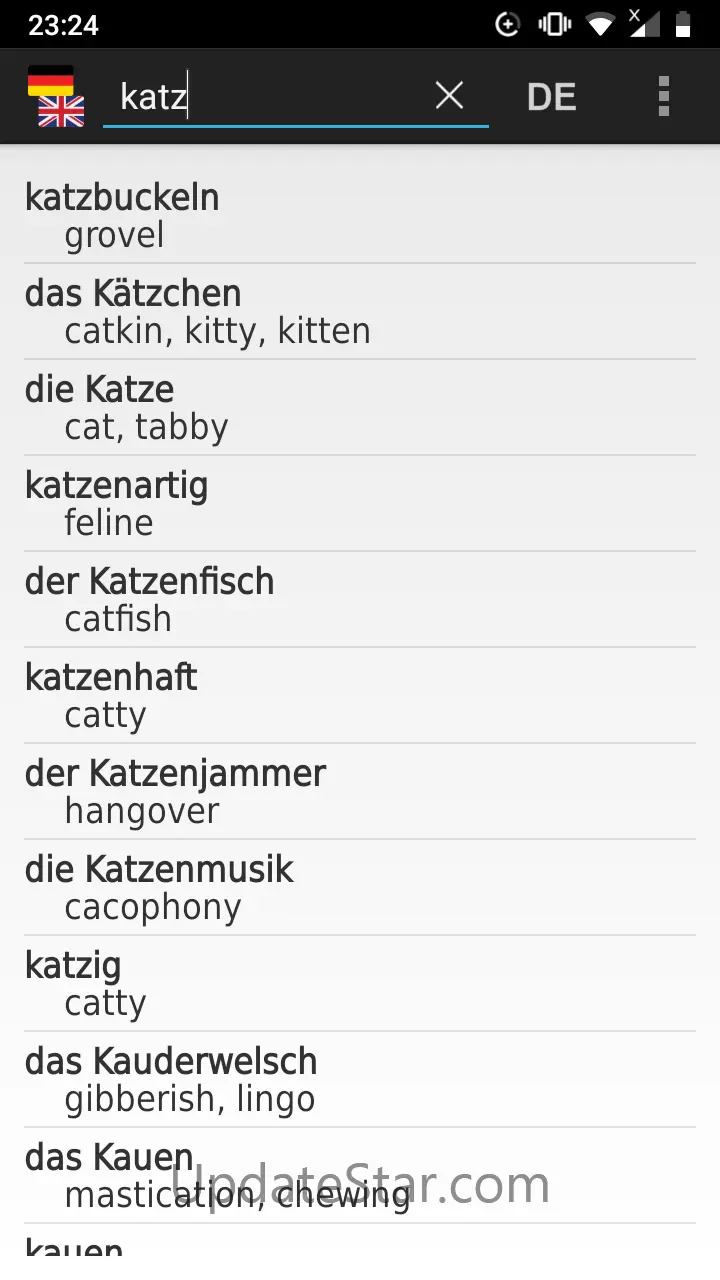
Task: Tap the das Kauderwelsch entry
Action: coord(360,1080)
